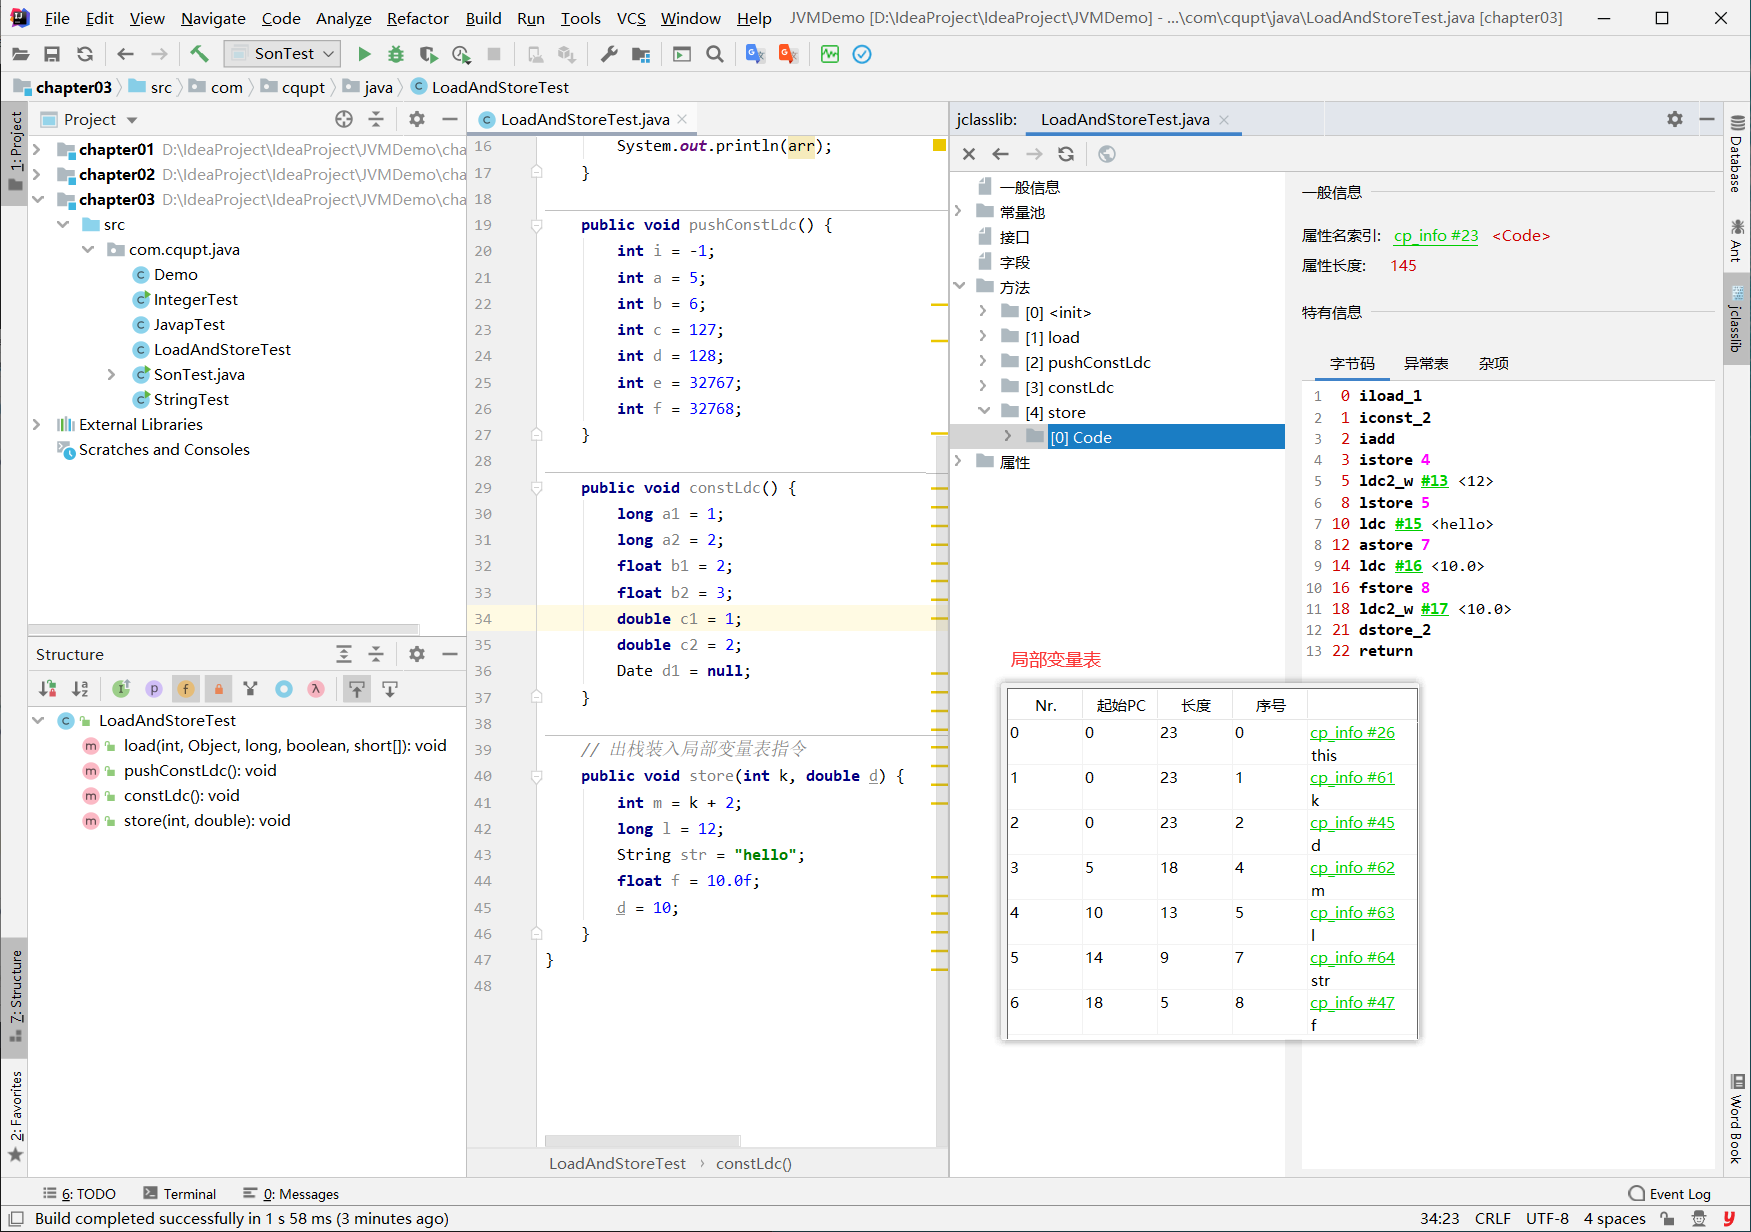This screenshot has width=1751, height=1232.
Task: Switch to the 异常表 tab
Action: pos(1426,363)
